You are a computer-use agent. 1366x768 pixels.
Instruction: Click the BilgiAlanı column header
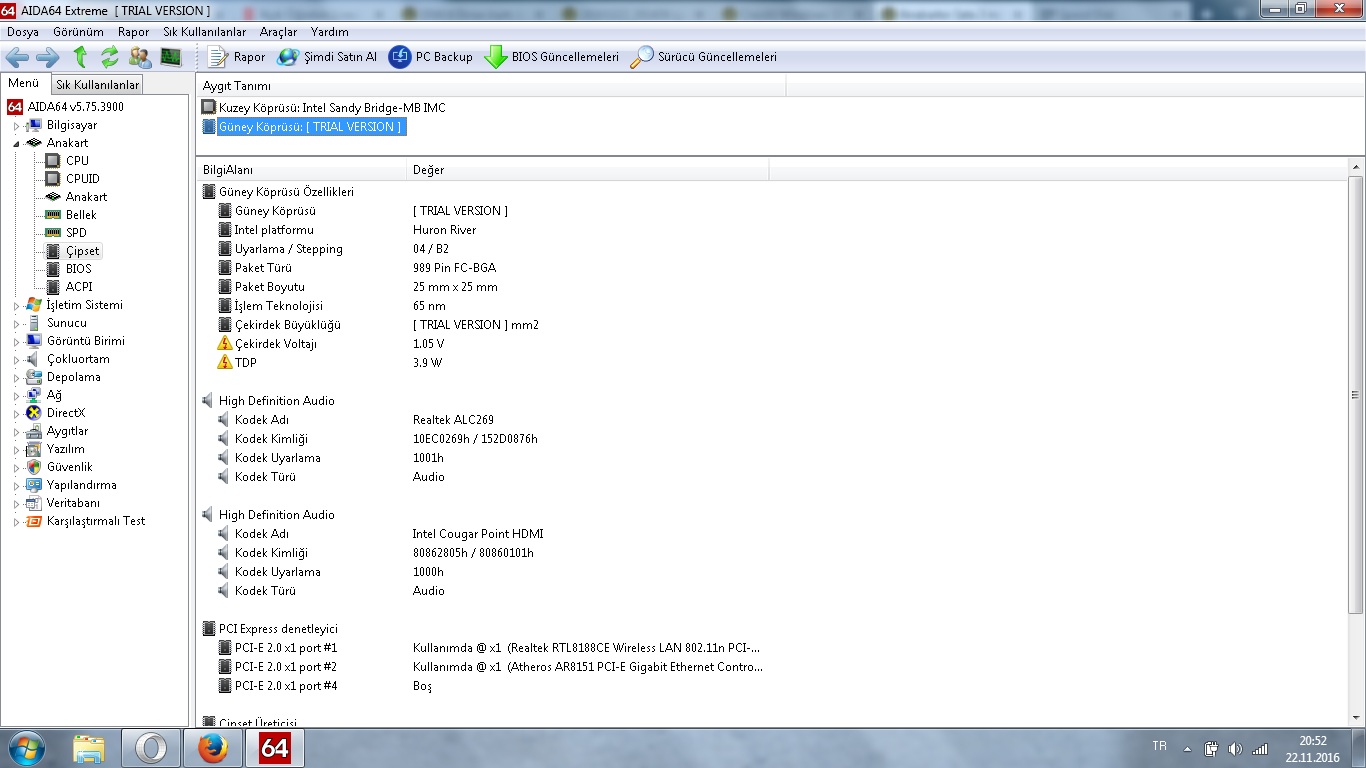302,170
